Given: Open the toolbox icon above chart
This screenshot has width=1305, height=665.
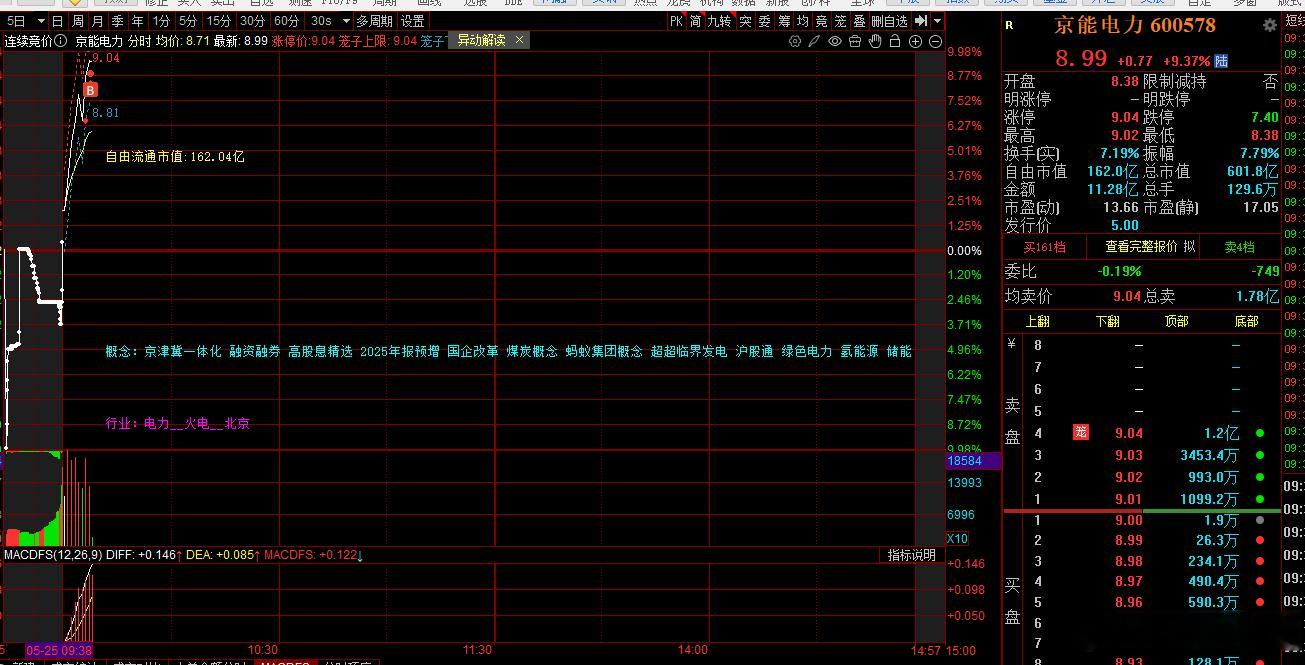Looking at the screenshot, I should [855, 41].
